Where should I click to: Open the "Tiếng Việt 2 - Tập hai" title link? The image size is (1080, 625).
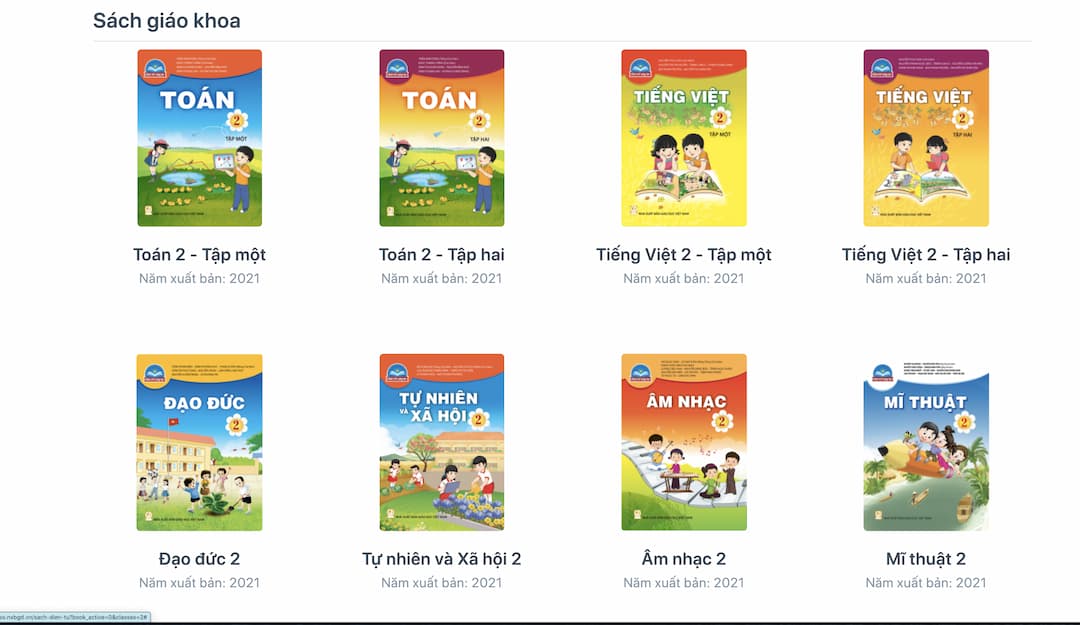tap(926, 255)
